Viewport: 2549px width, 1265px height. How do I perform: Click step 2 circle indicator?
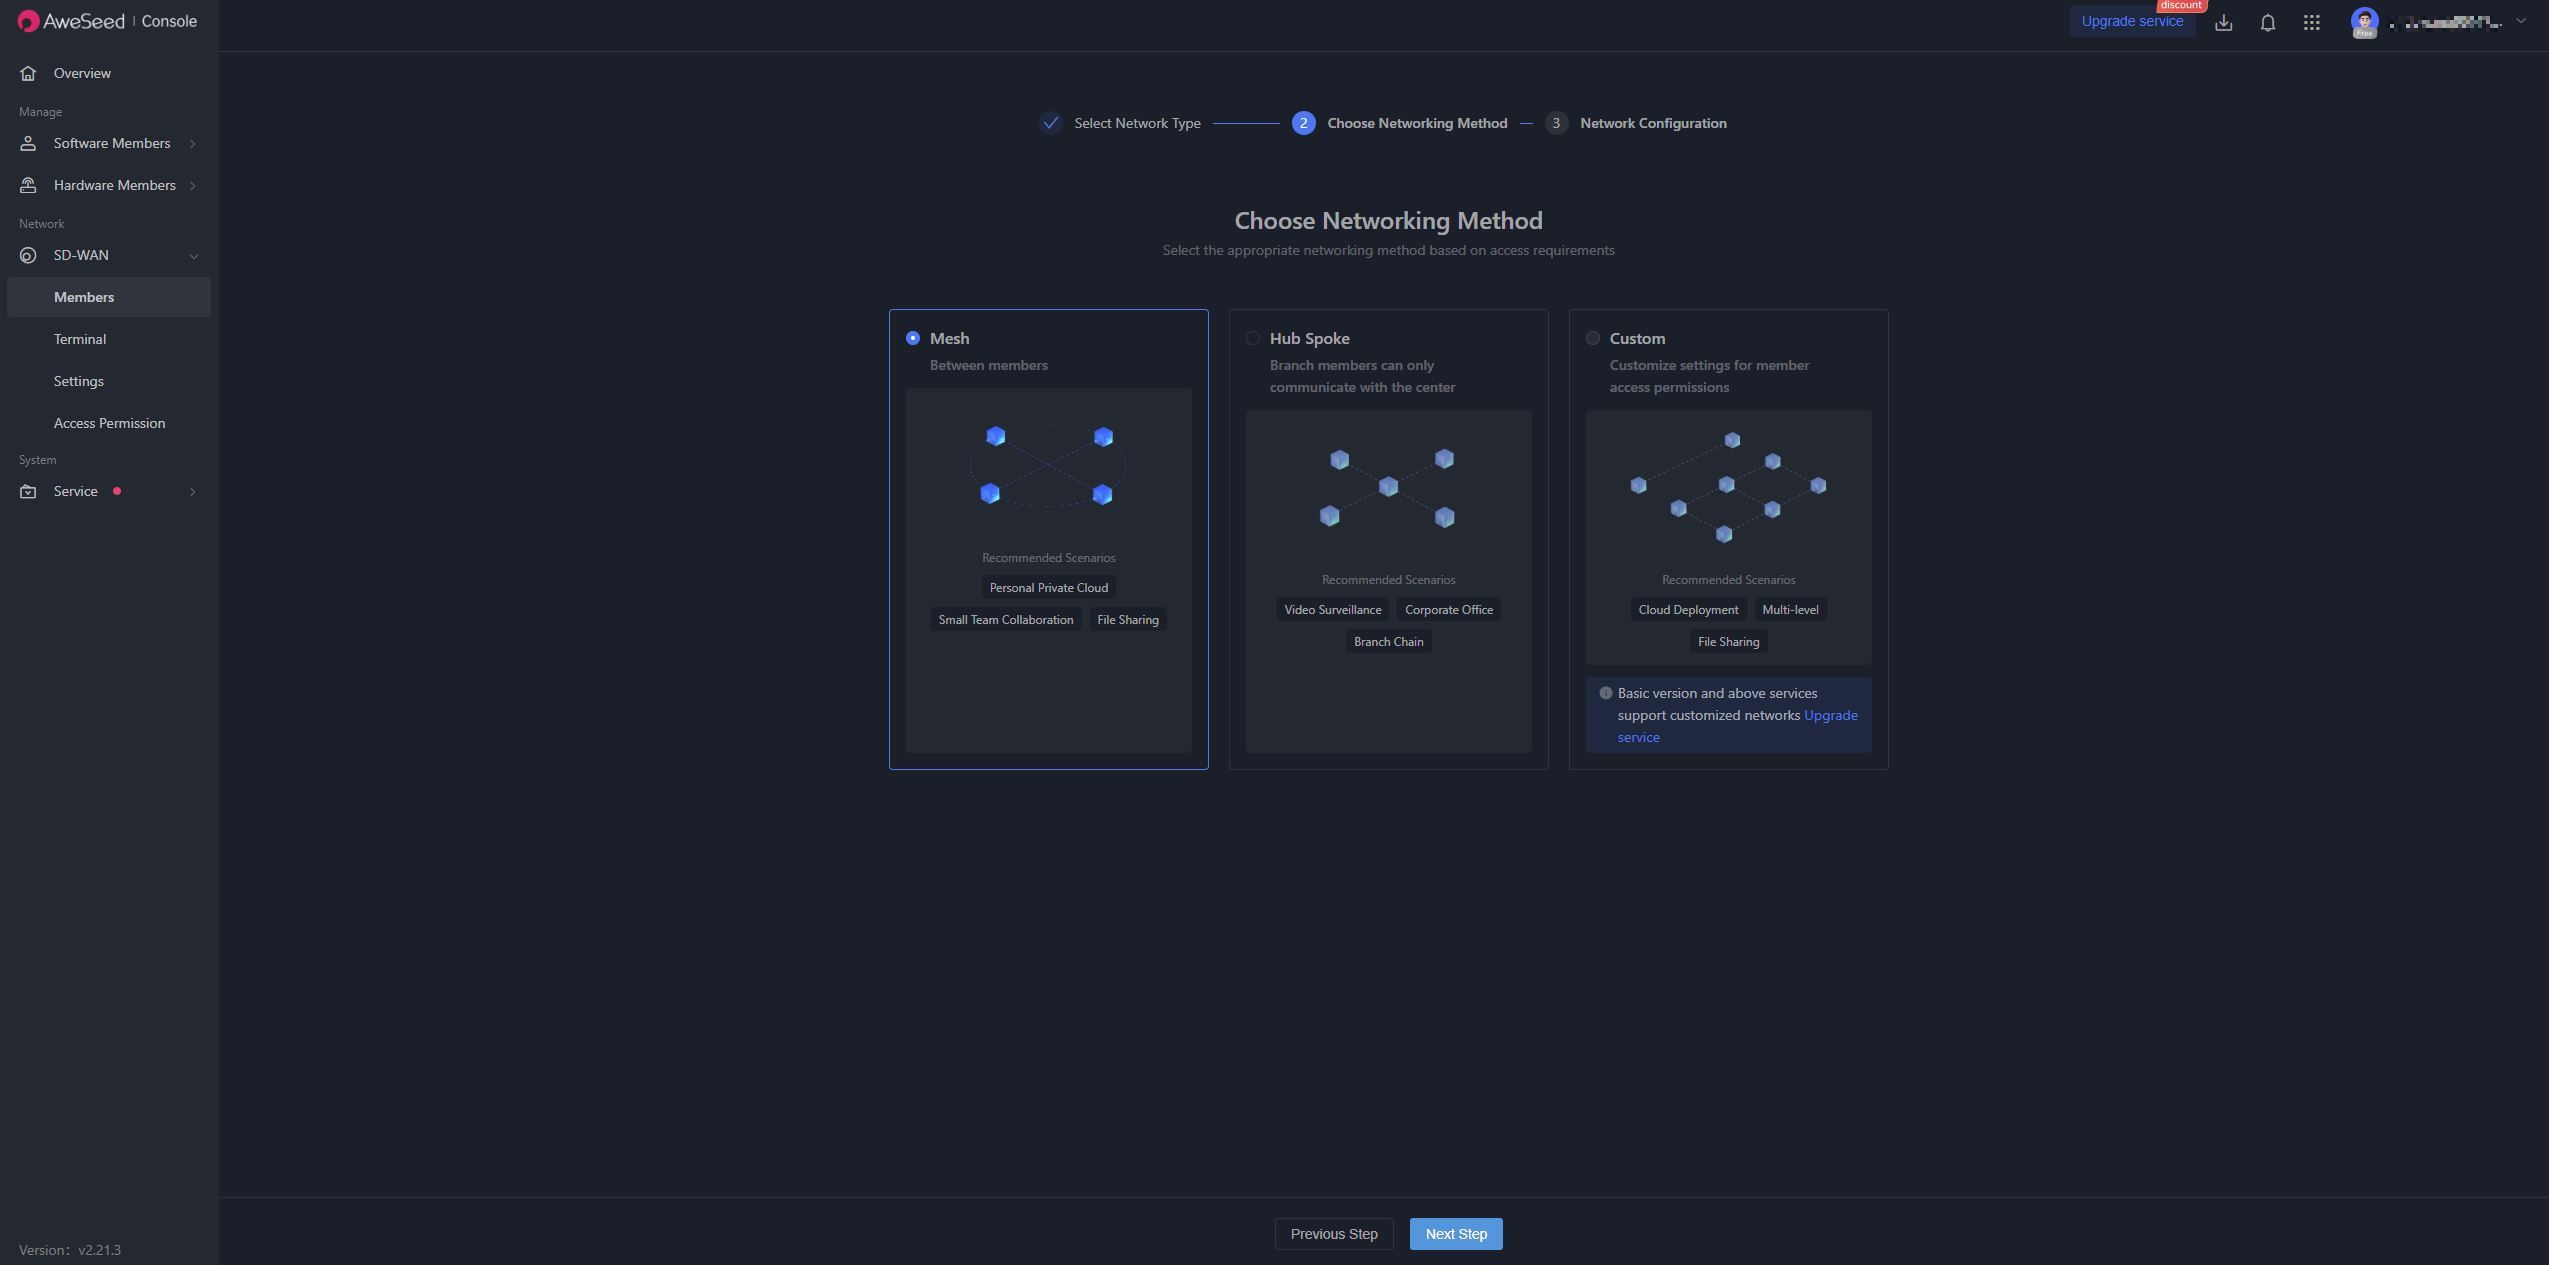1303,123
